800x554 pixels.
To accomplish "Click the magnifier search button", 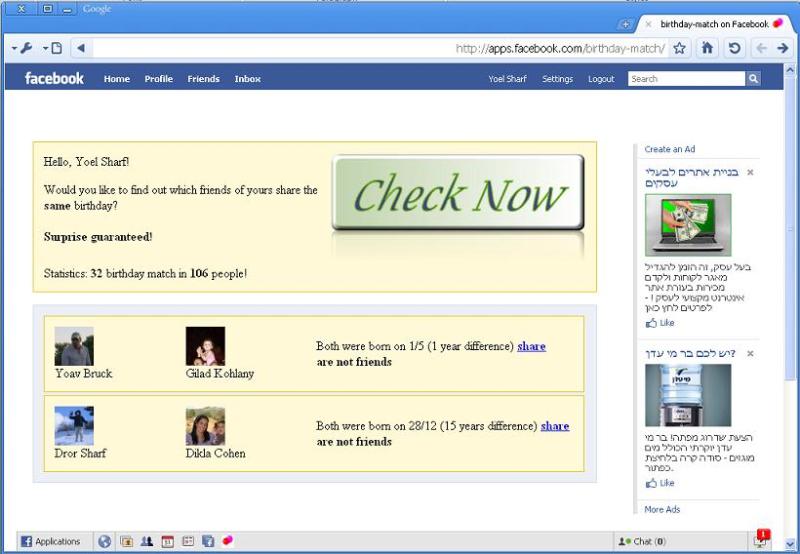I will click(x=753, y=79).
